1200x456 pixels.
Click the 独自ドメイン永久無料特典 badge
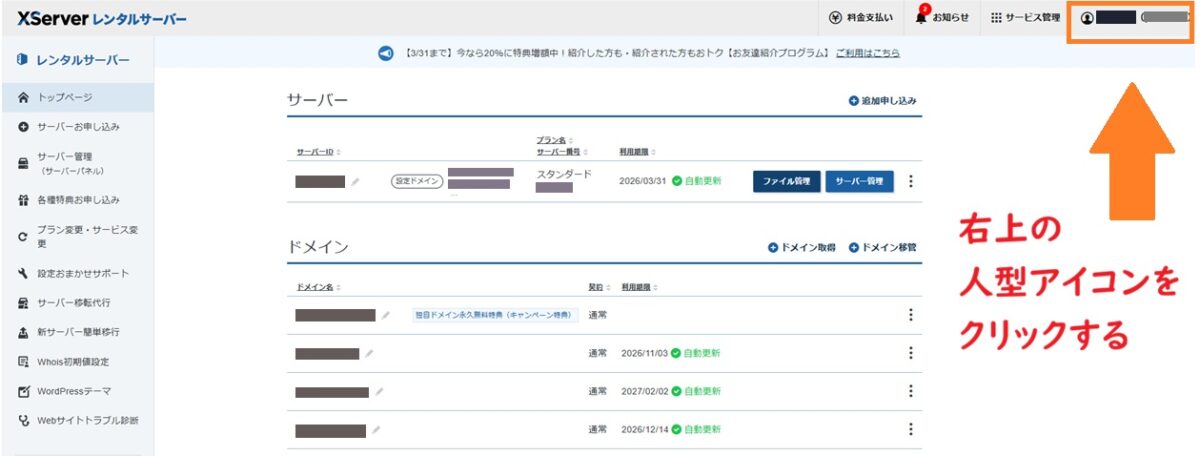point(495,315)
